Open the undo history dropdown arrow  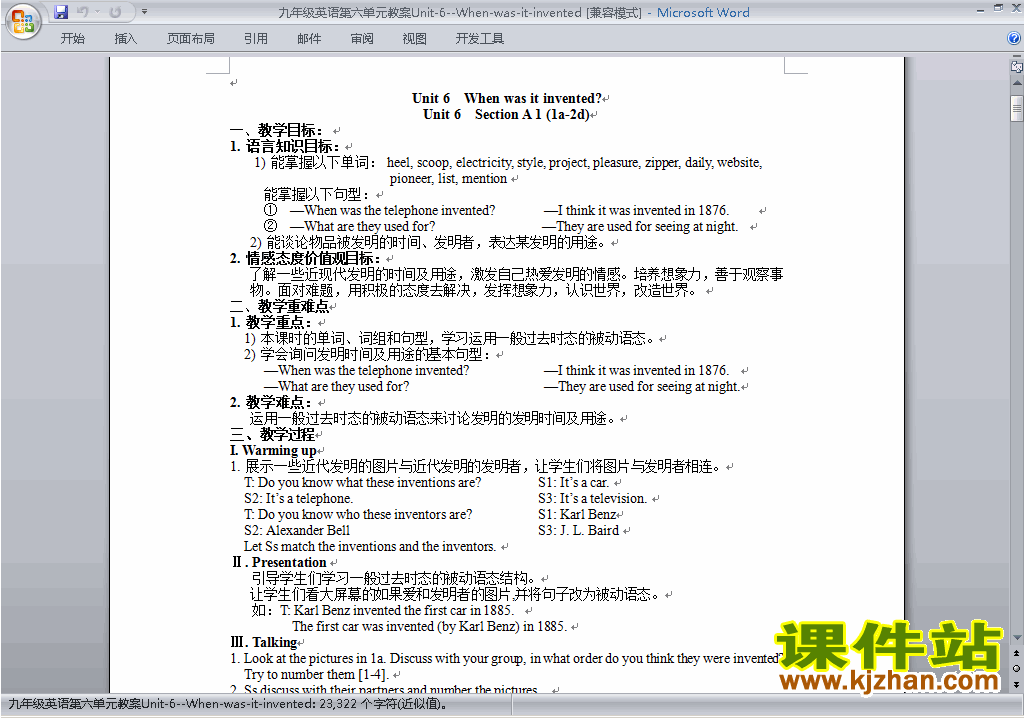click(97, 12)
